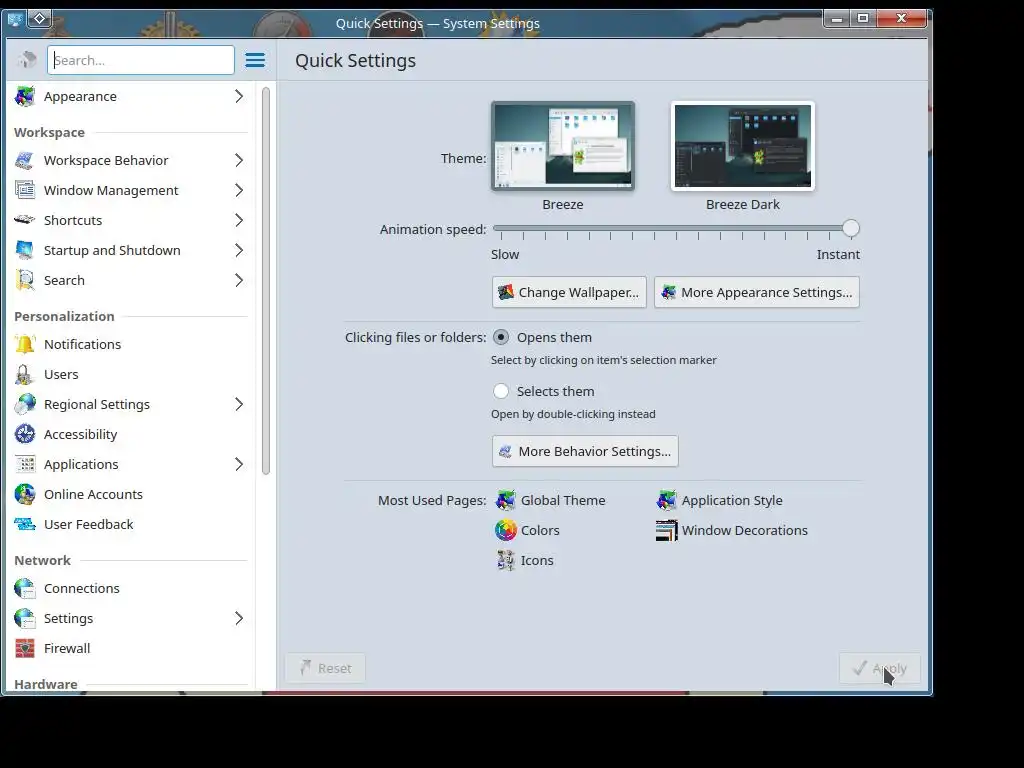Viewport: 1024px width, 768px height.
Task: Click the window menu icon in title bar
Action: (14, 19)
